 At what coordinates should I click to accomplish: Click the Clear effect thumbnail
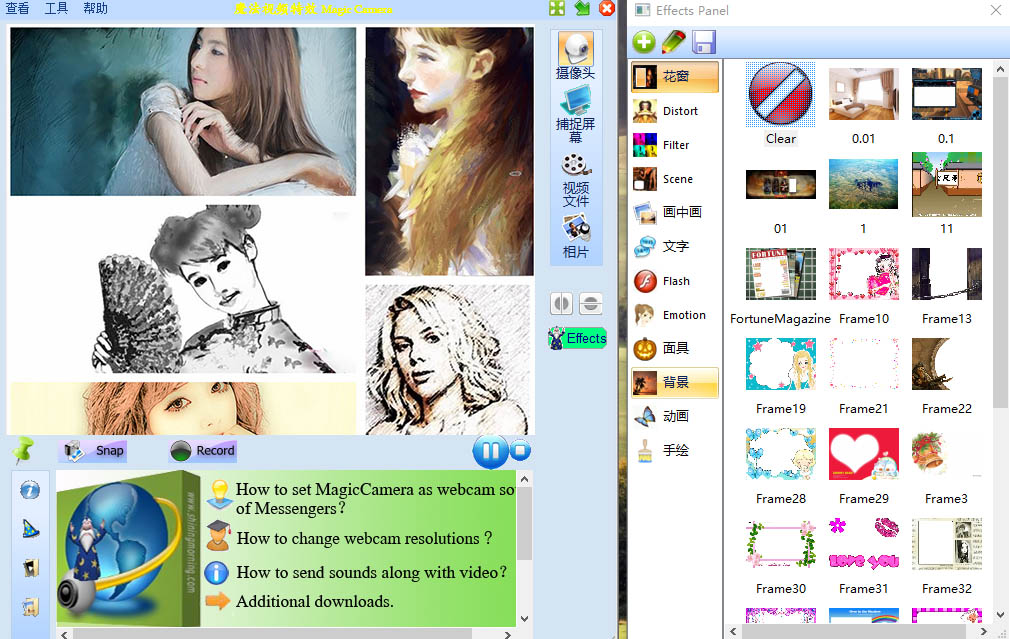tap(781, 94)
